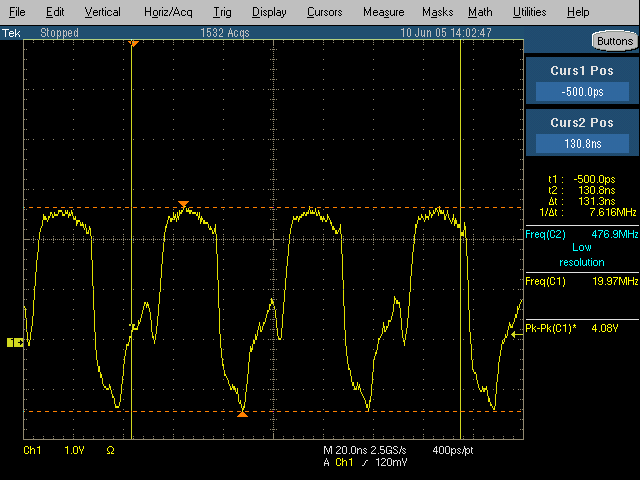Select the Pk-Pk(C1) 4.08V readout

[572, 328]
